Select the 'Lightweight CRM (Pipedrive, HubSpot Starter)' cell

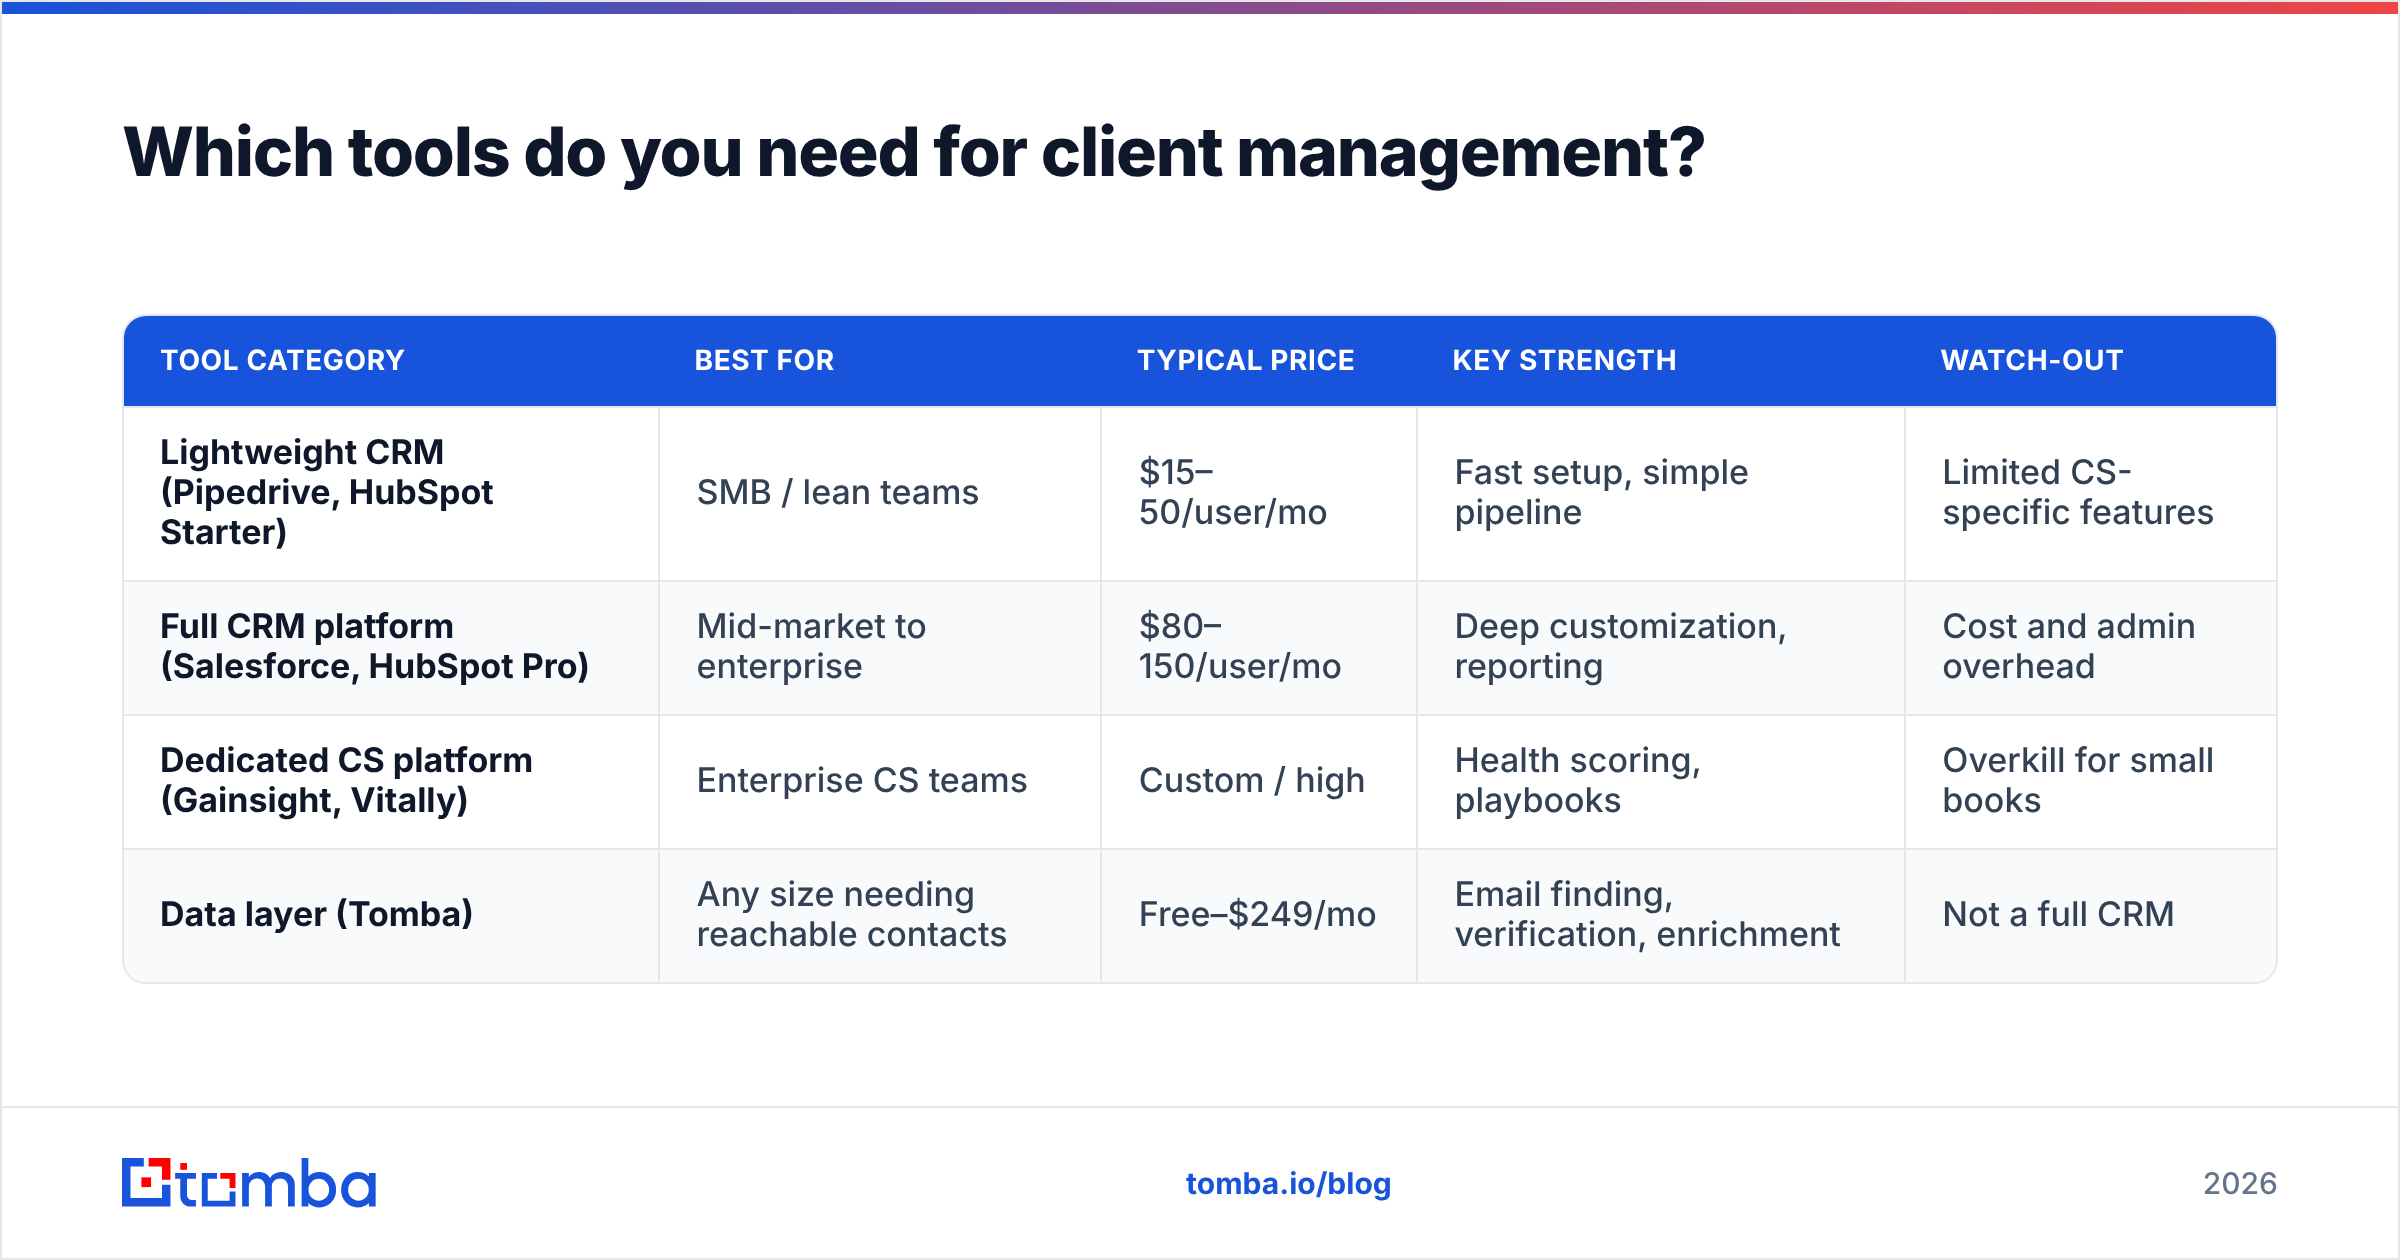391,493
